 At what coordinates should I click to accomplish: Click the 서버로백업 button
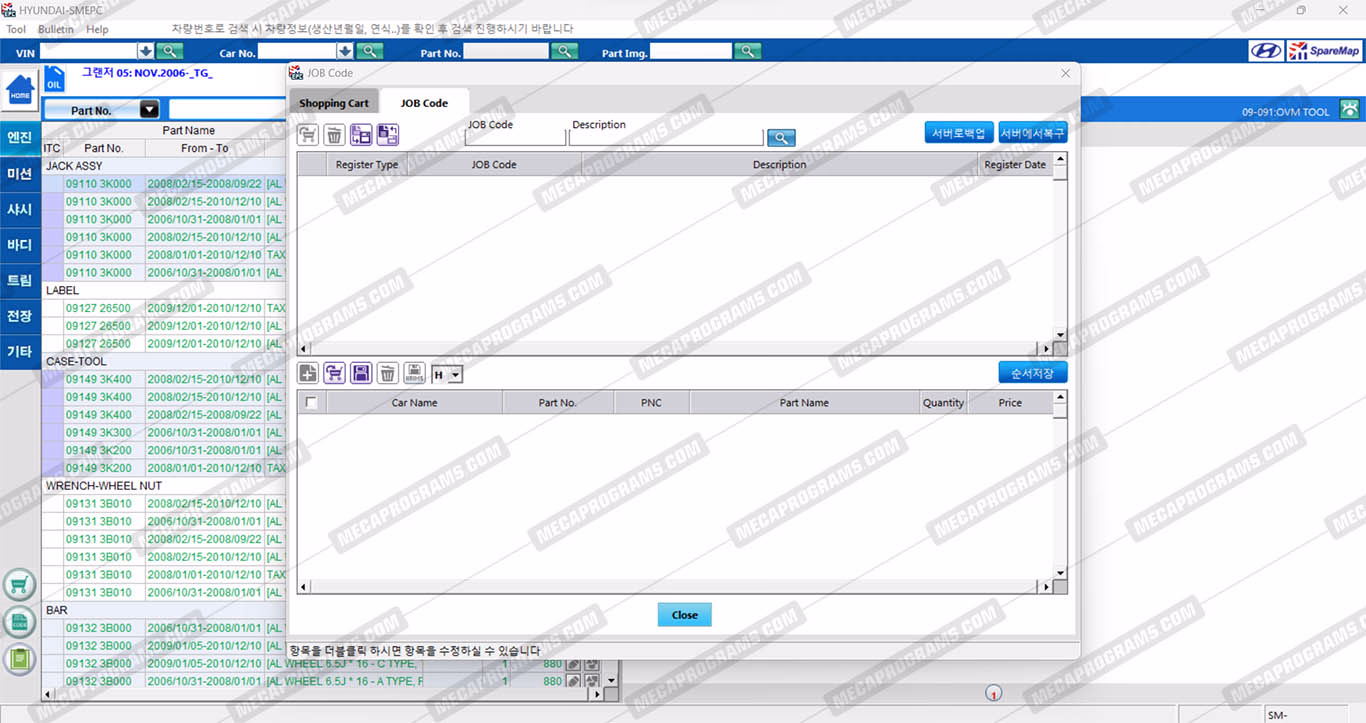pos(958,133)
